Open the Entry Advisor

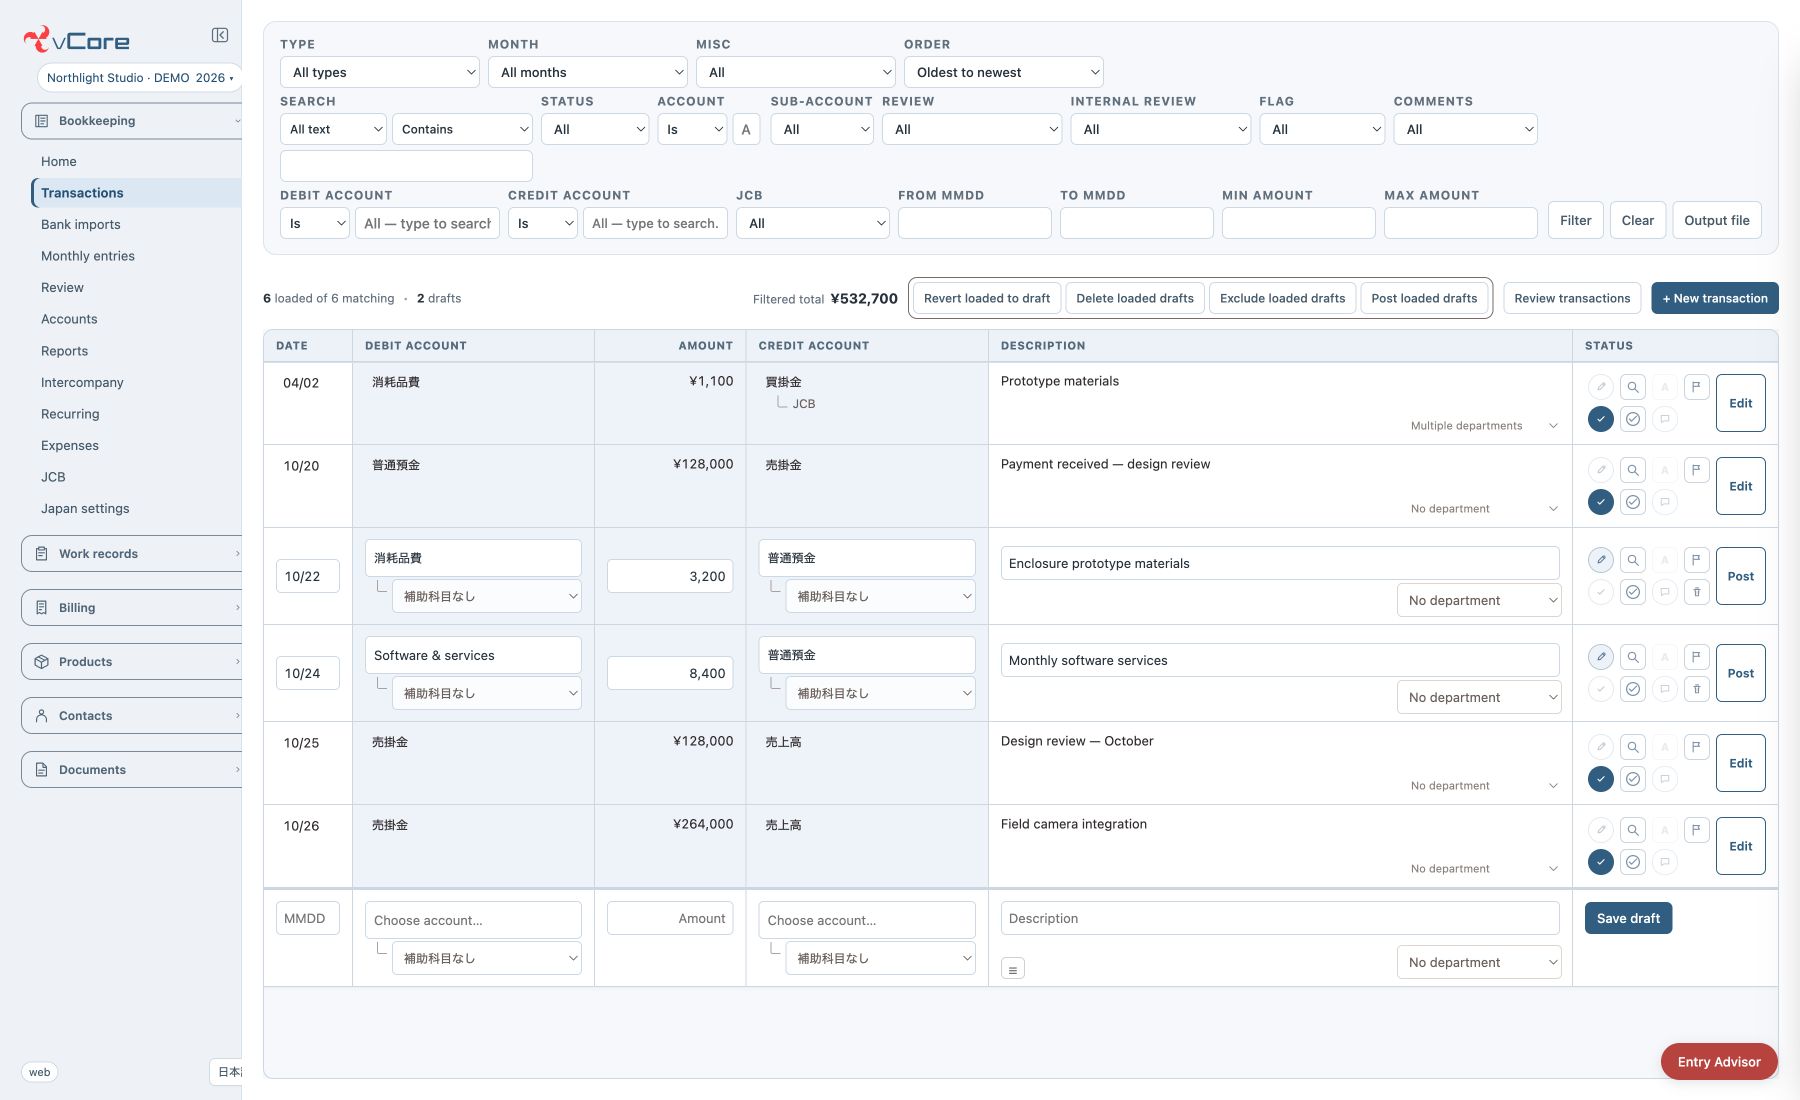click(1719, 1062)
